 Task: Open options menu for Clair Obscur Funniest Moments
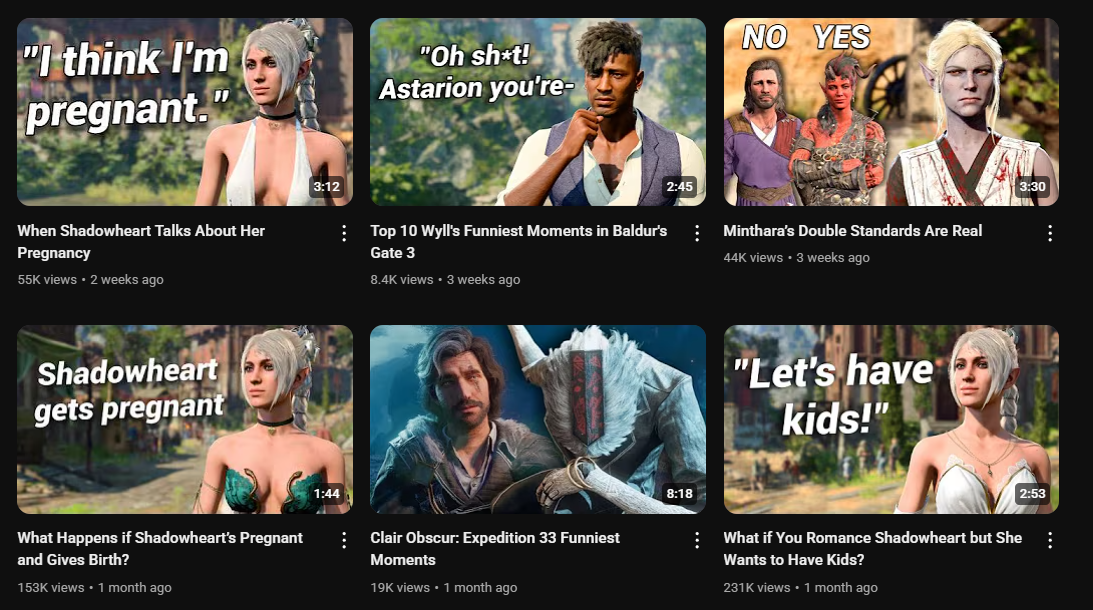click(697, 540)
